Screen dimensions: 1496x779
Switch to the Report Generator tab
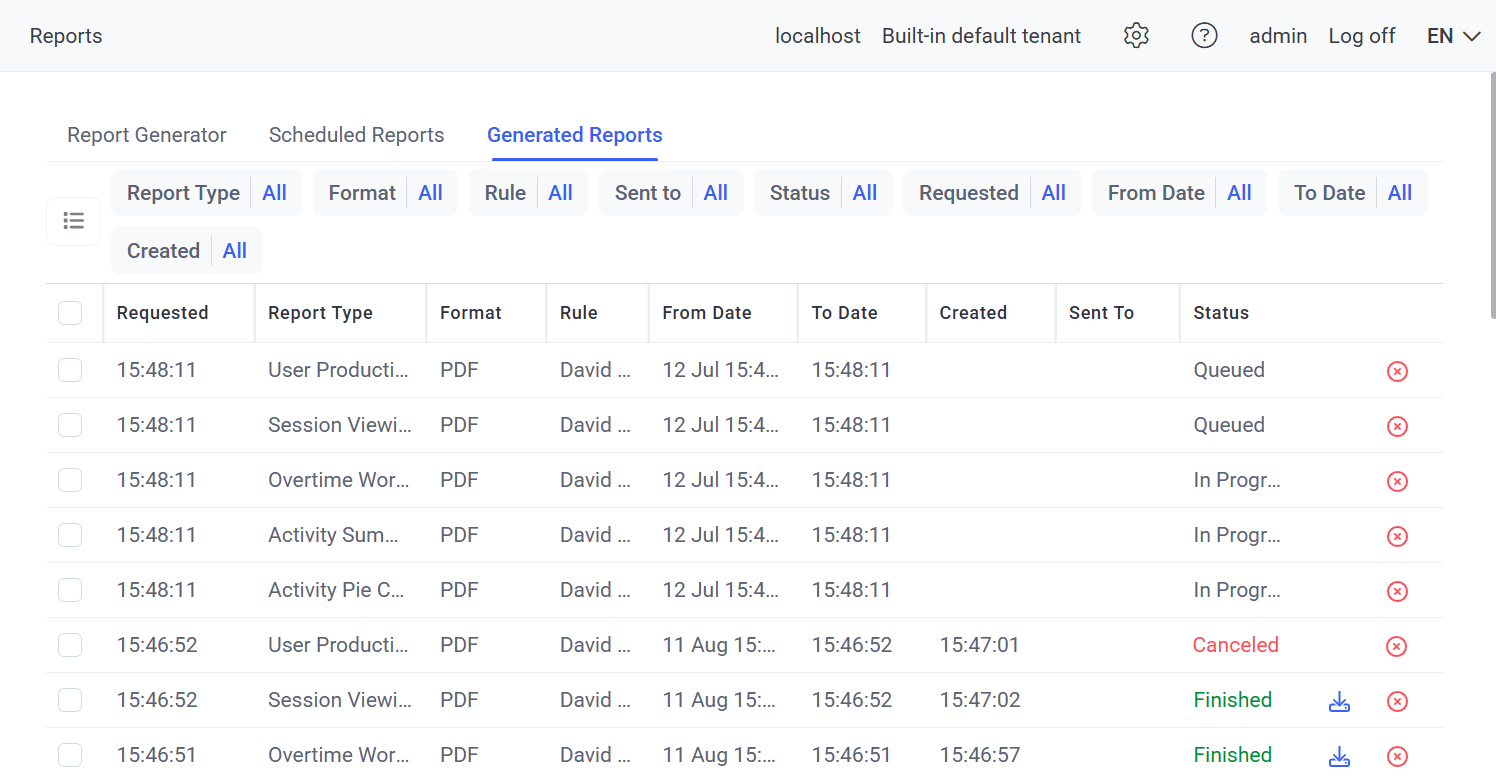147,135
